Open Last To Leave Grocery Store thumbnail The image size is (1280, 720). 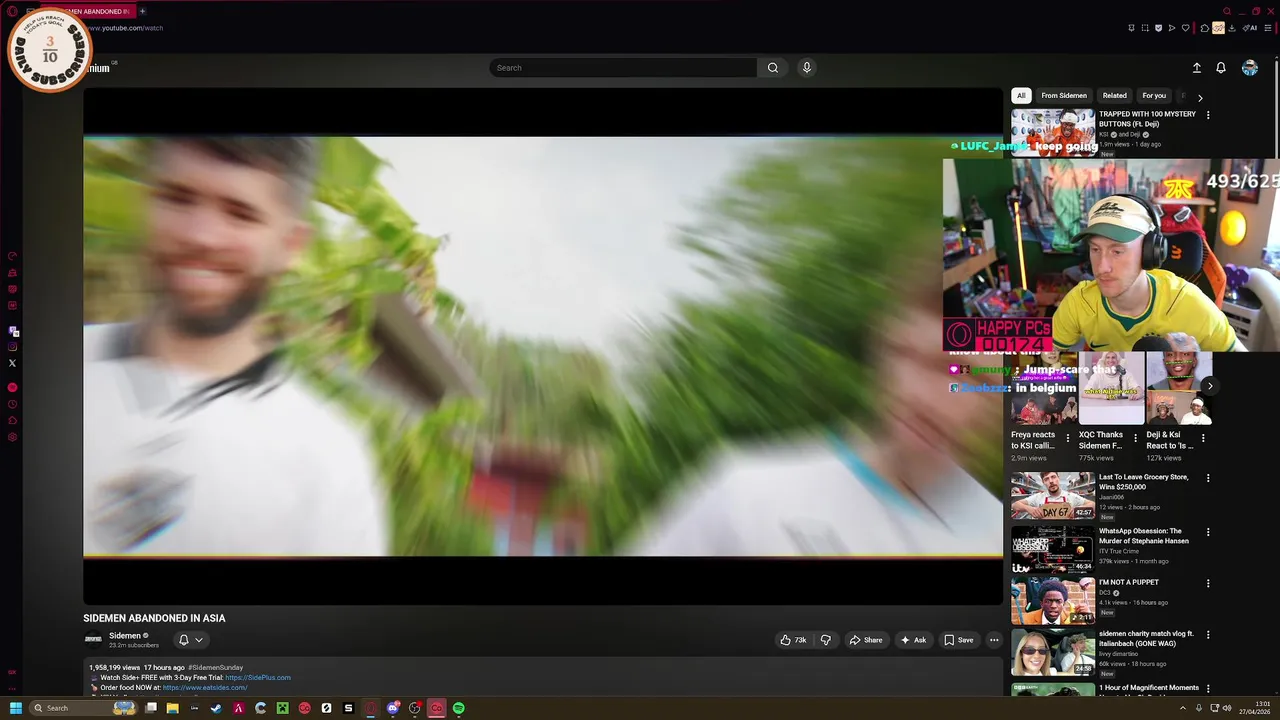coord(1052,495)
